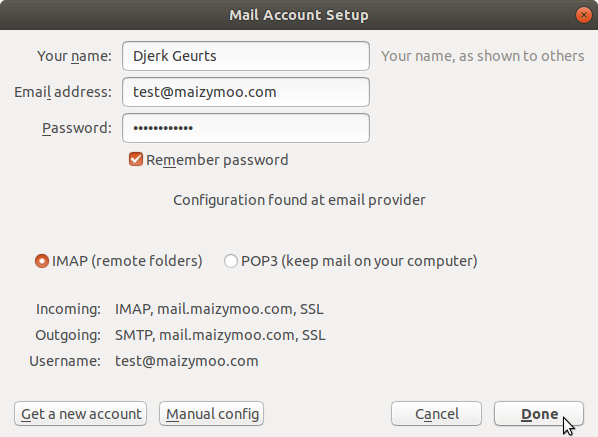Click the Remember password label text
This screenshot has height=437, width=598.
(x=217, y=160)
